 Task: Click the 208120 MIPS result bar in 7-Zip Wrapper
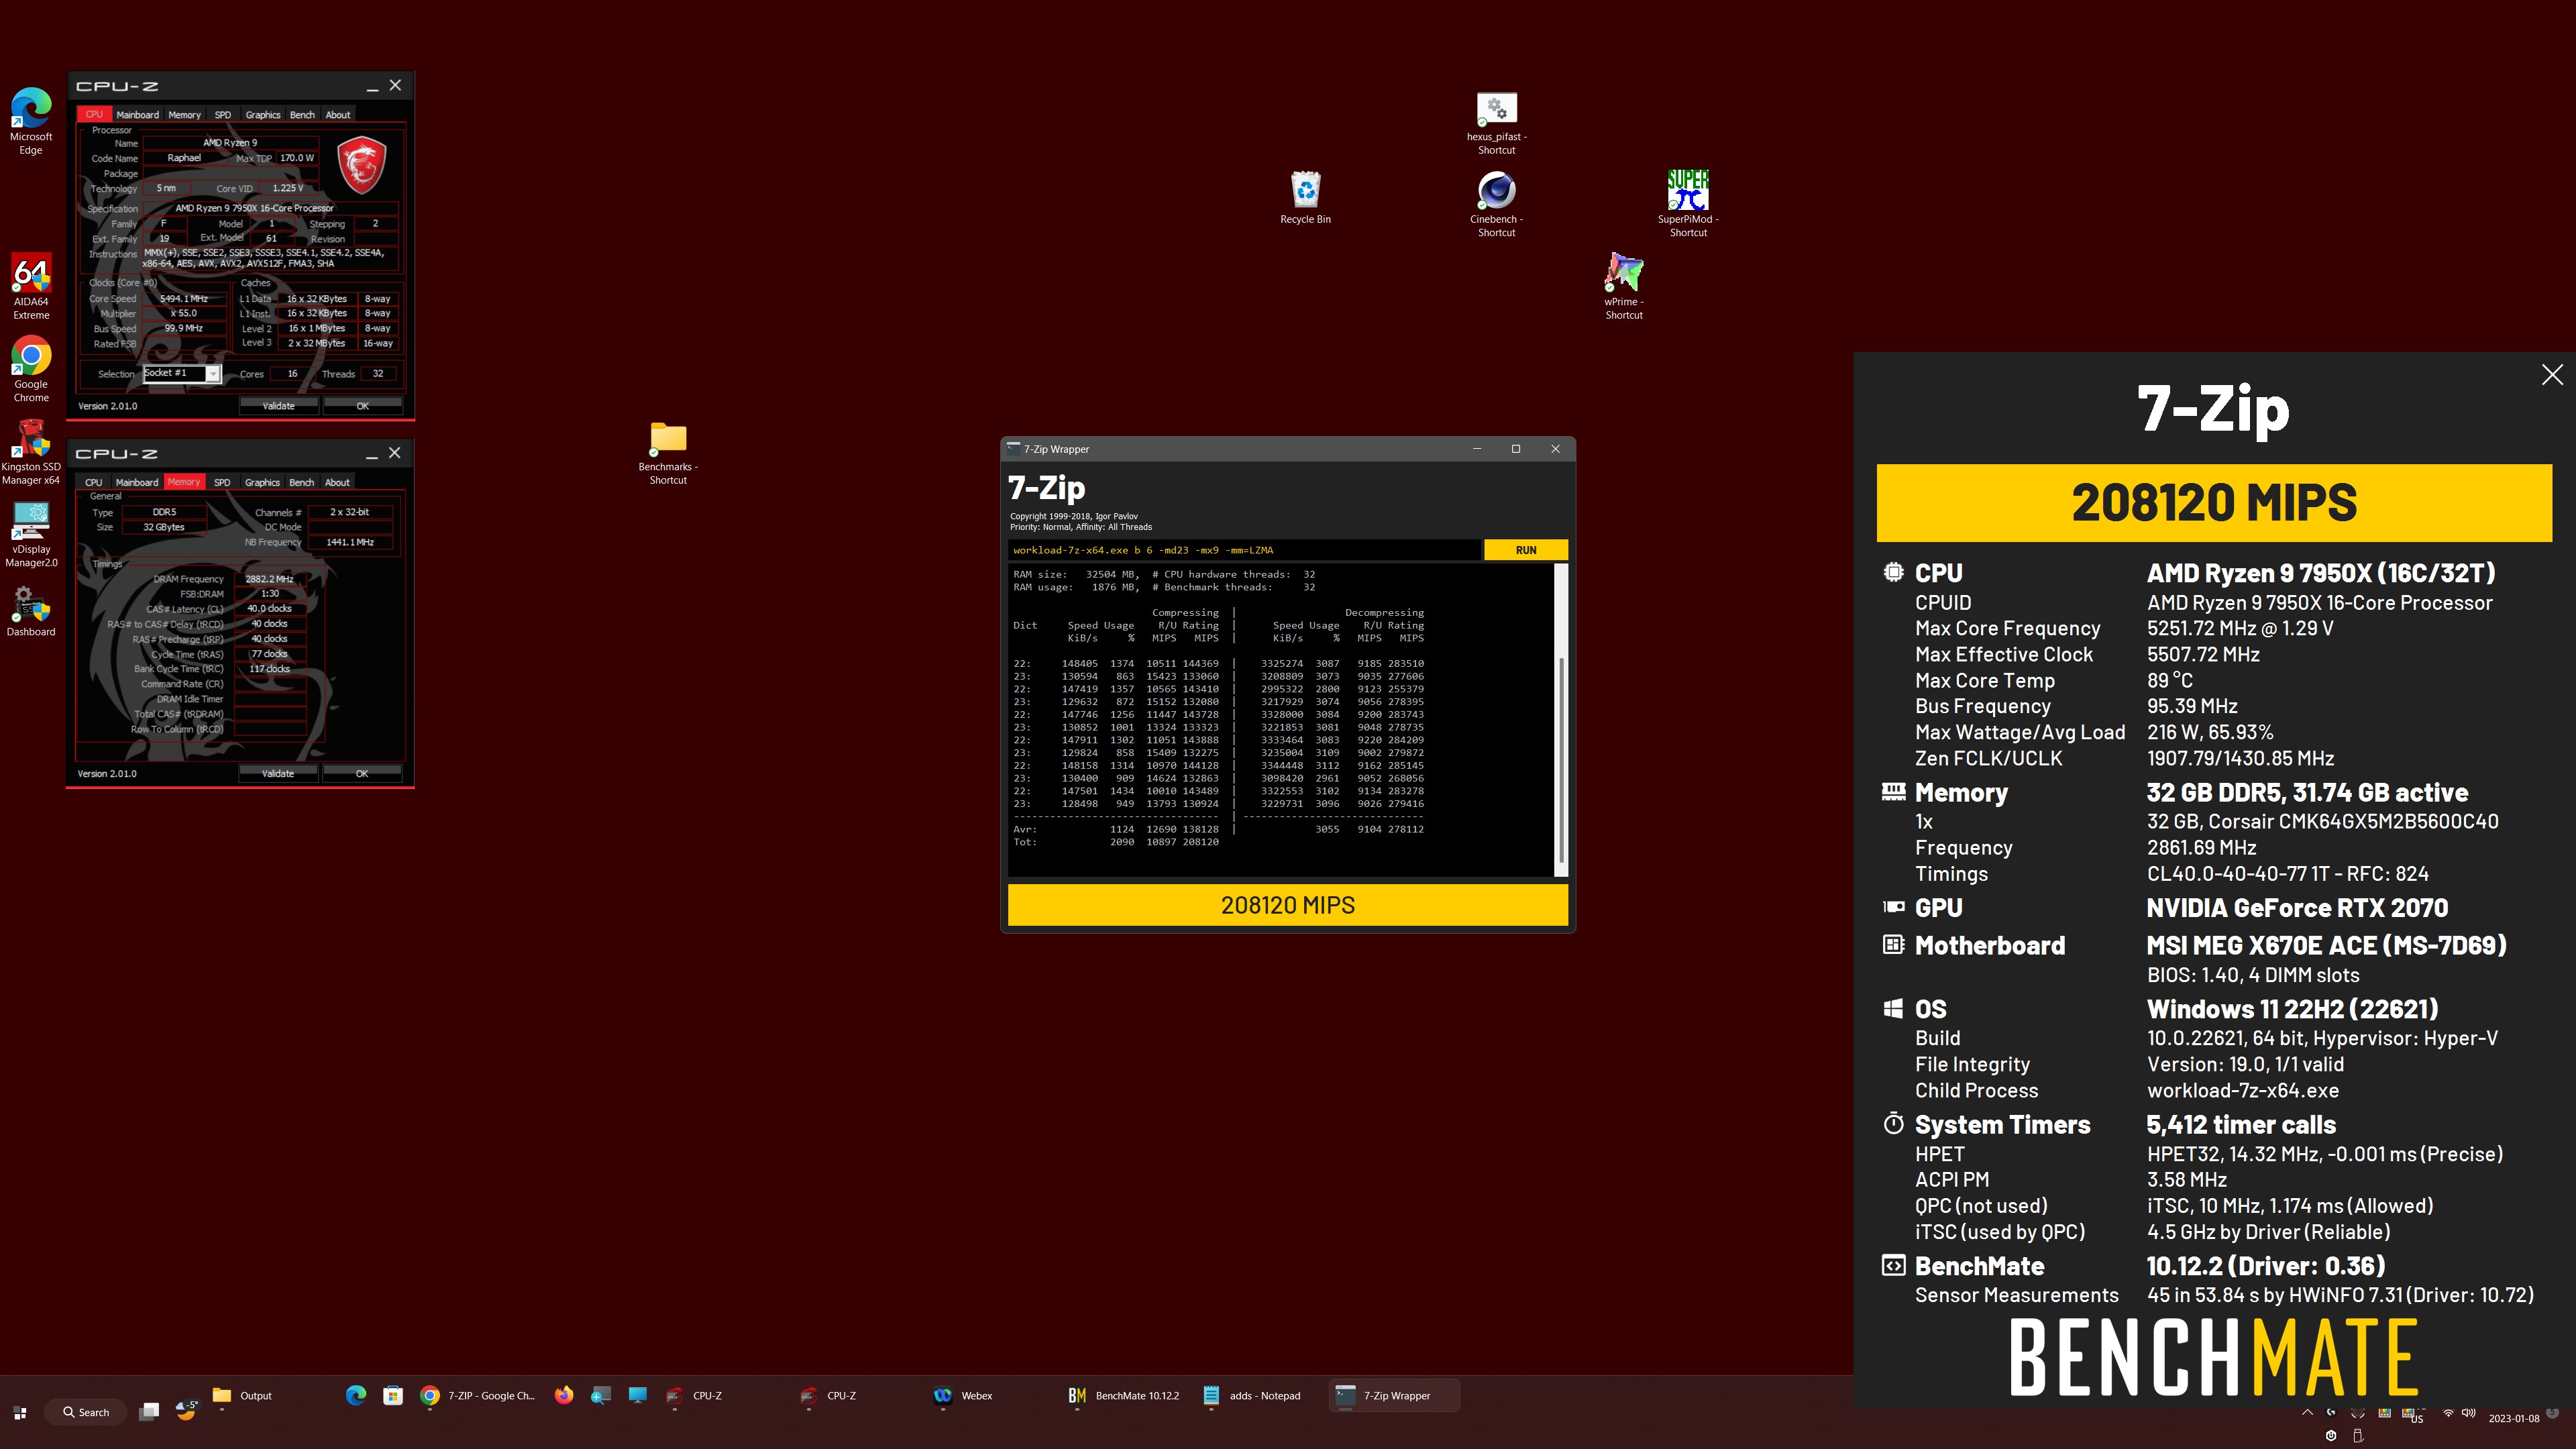1287,905
